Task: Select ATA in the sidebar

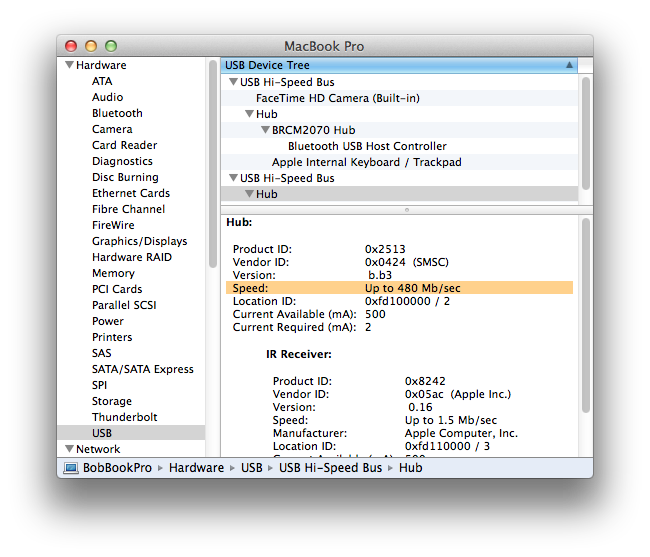Action: click(102, 81)
